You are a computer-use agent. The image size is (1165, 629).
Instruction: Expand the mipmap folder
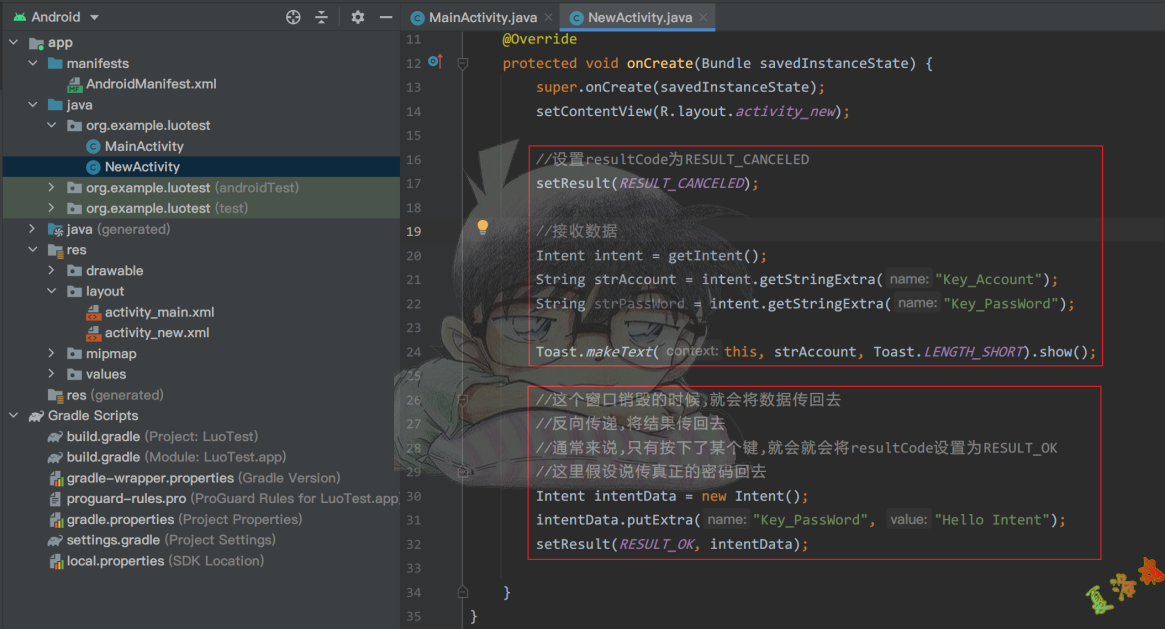[52, 354]
